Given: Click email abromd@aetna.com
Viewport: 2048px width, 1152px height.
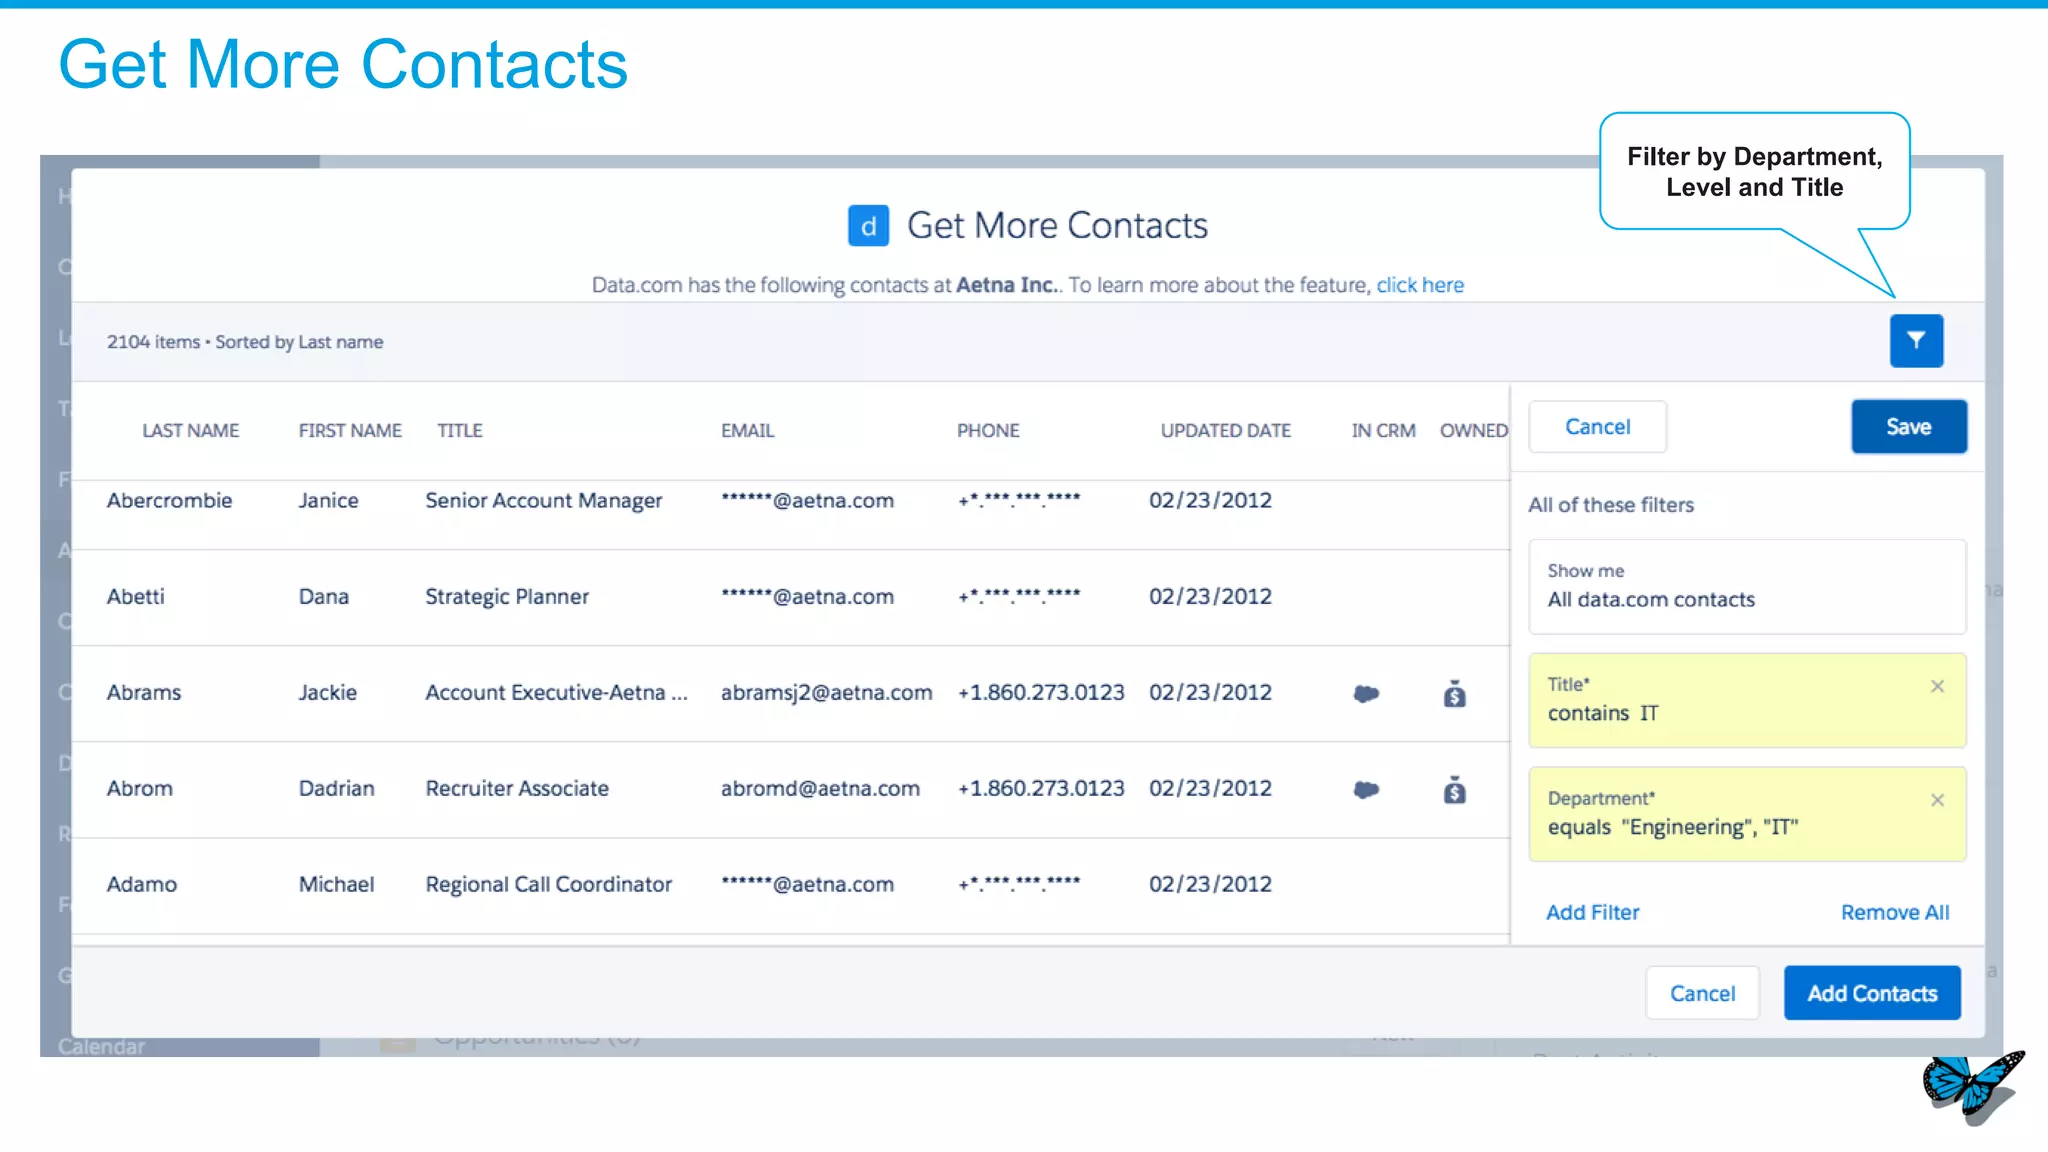Looking at the screenshot, I should (820, 788).
